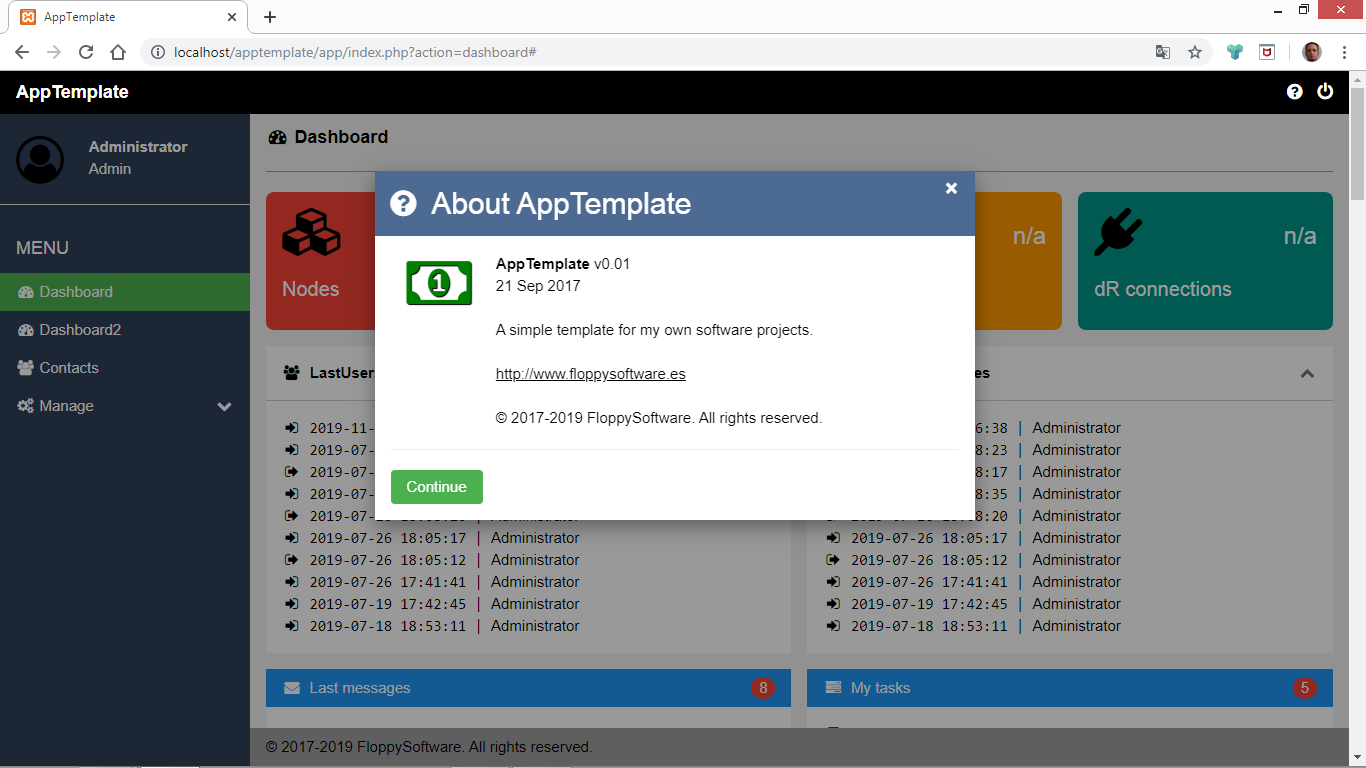Image resolution: width=1366 pixels, height=768 pixels.
Task: Click the dashboard gauge icon in page heading
Action: pyautogui.click(x=277, y=137)
